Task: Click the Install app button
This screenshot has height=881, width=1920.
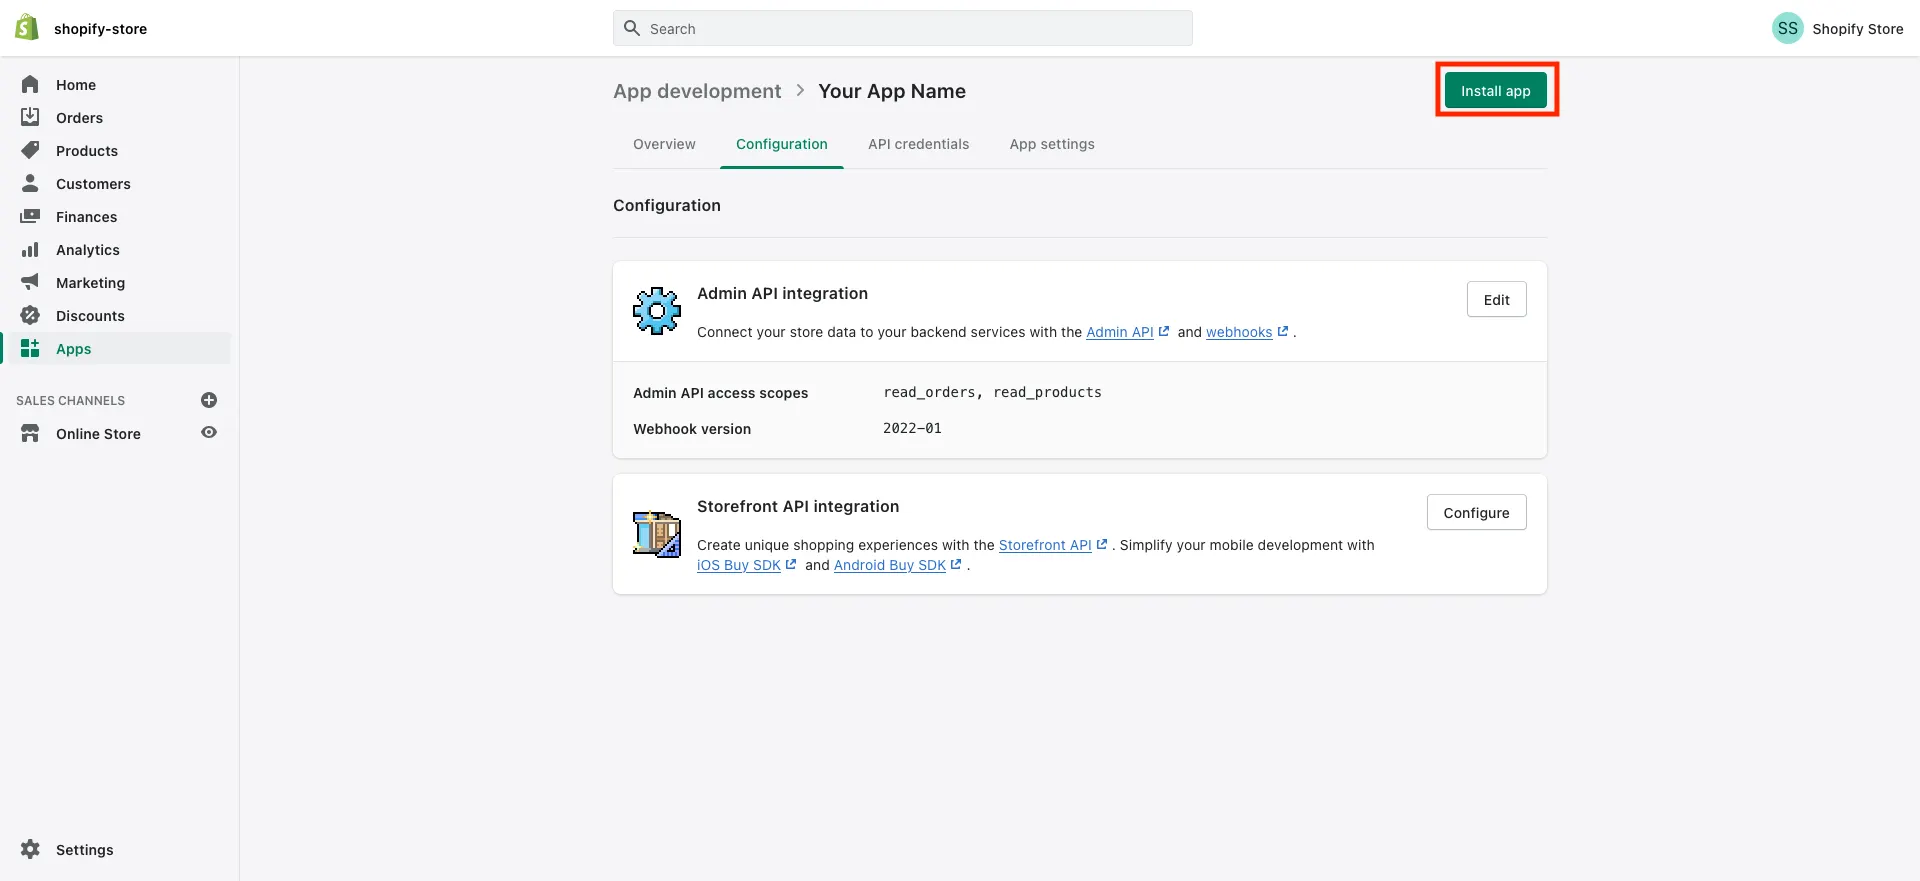Action: [x=1495, y=90]
